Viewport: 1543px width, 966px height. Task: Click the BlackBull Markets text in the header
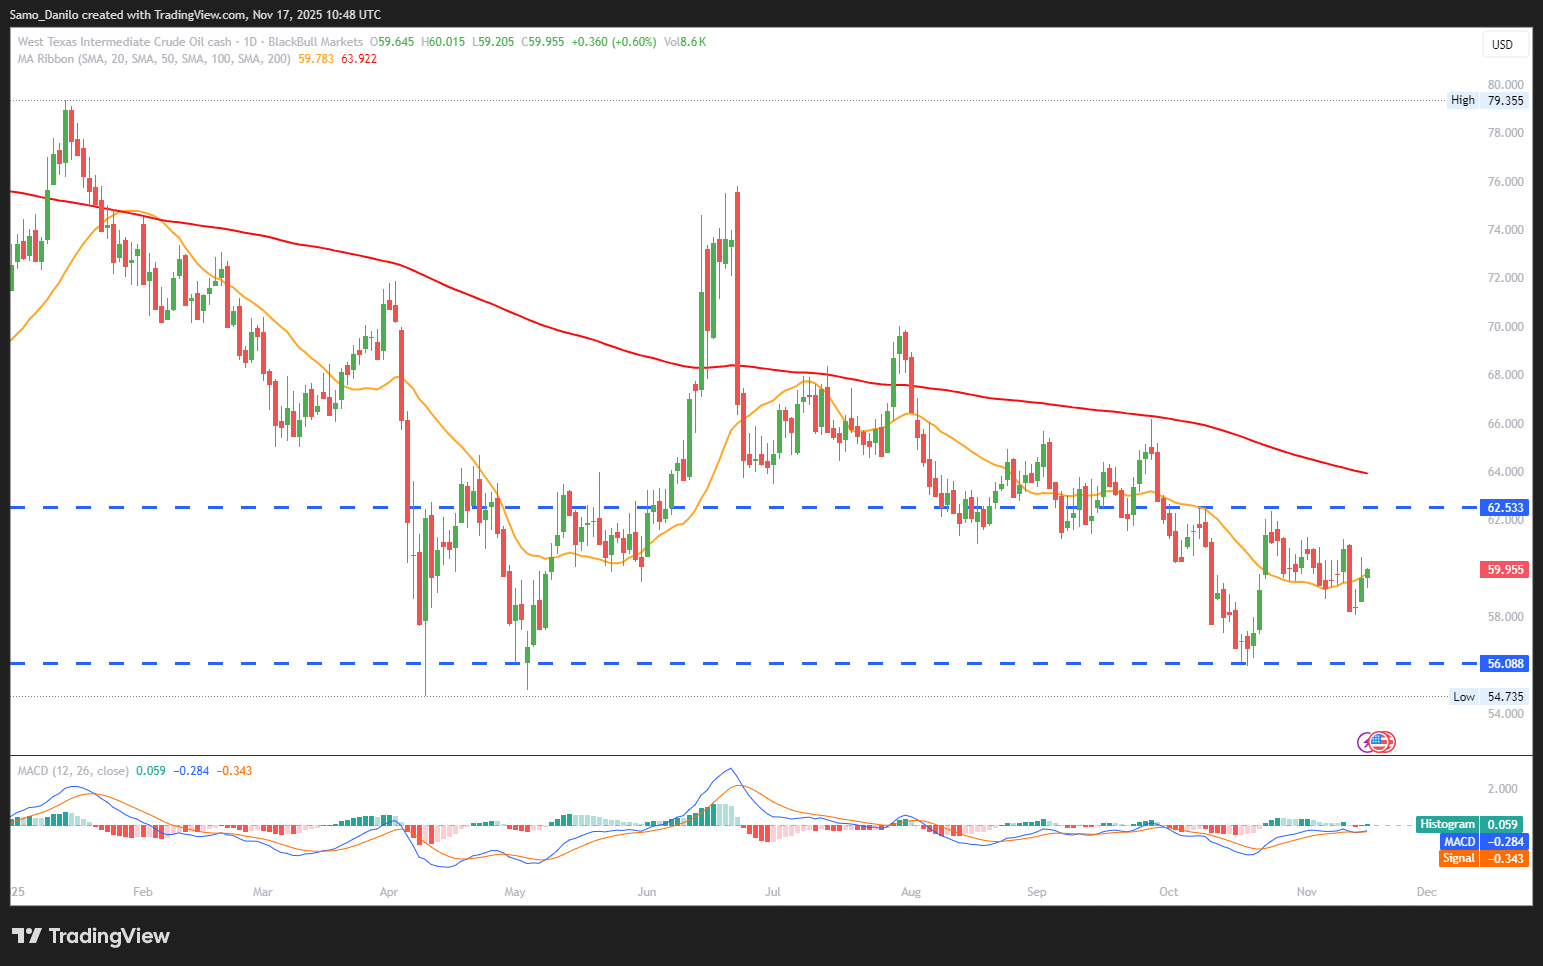[315, 42]
